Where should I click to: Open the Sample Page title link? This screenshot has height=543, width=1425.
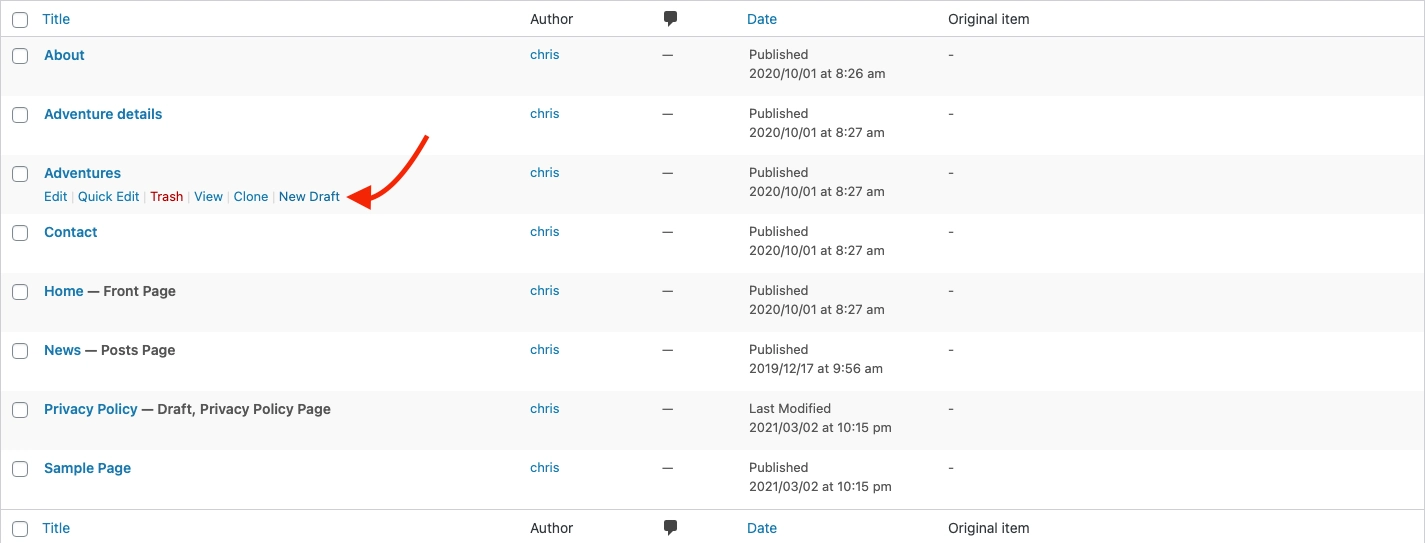88,468
